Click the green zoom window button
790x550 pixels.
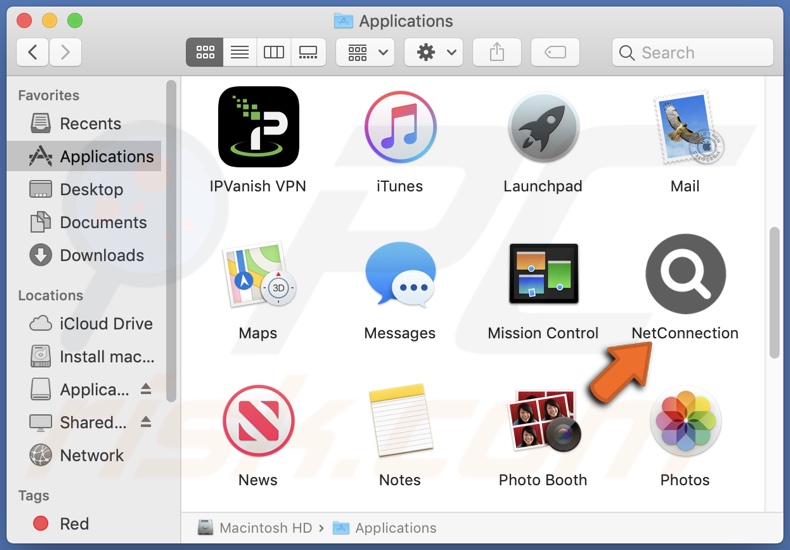coord(75,21)
